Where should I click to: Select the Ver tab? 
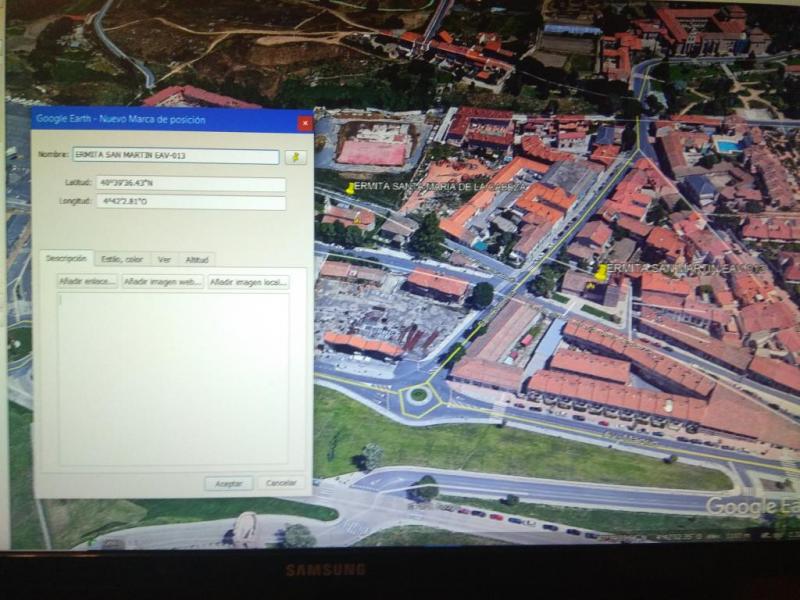click(x=164, y=259)
